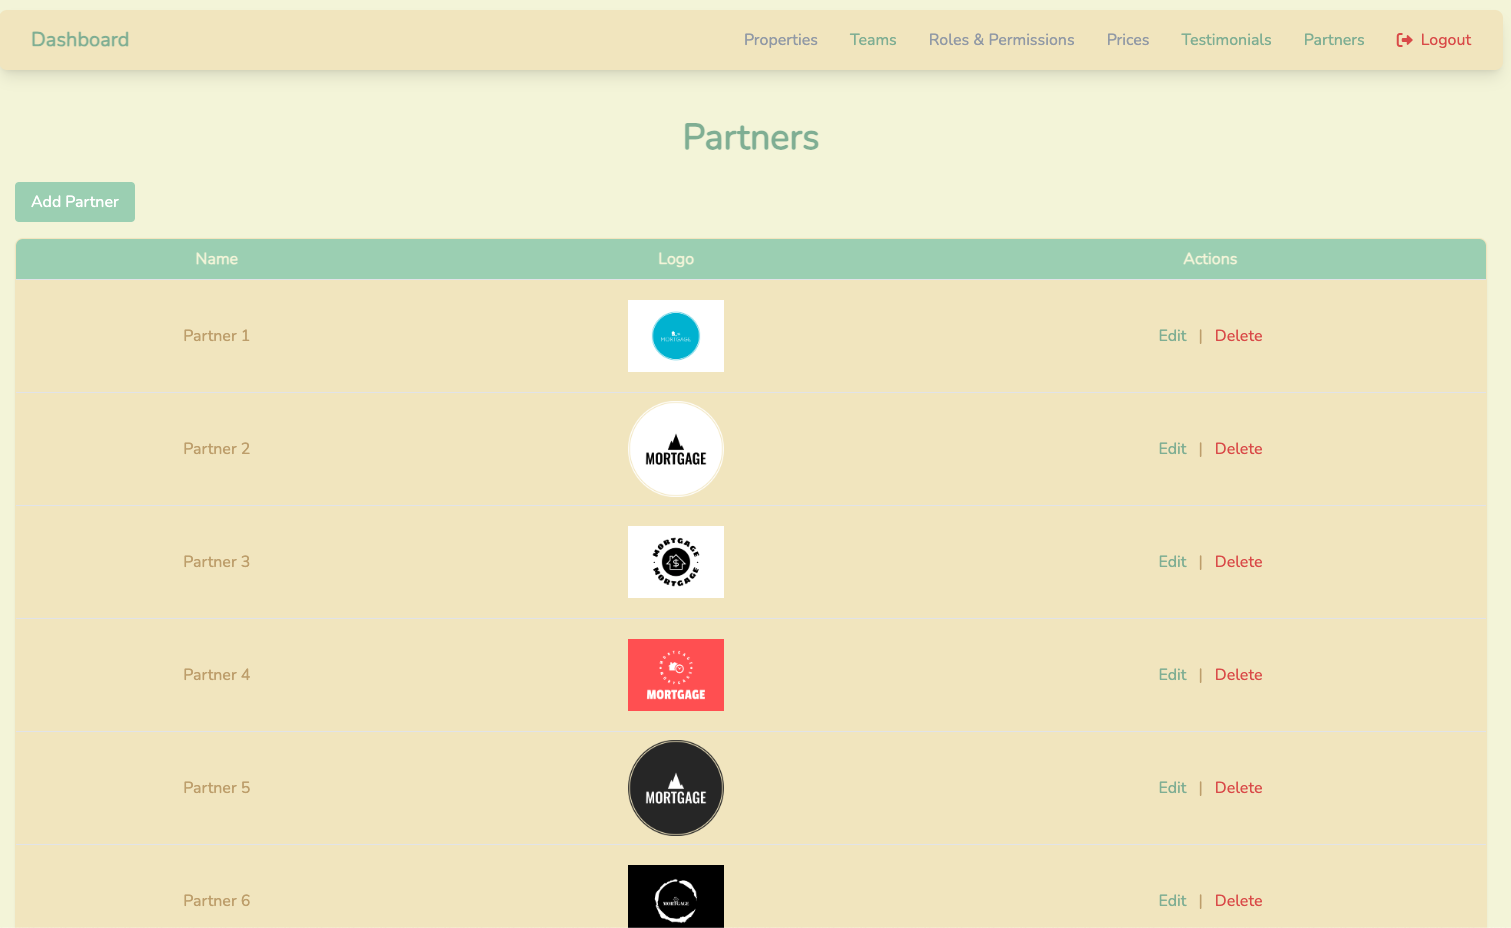Navigate to the Teams page
The image size is (1511, 928).
click(x=872, y=40)
